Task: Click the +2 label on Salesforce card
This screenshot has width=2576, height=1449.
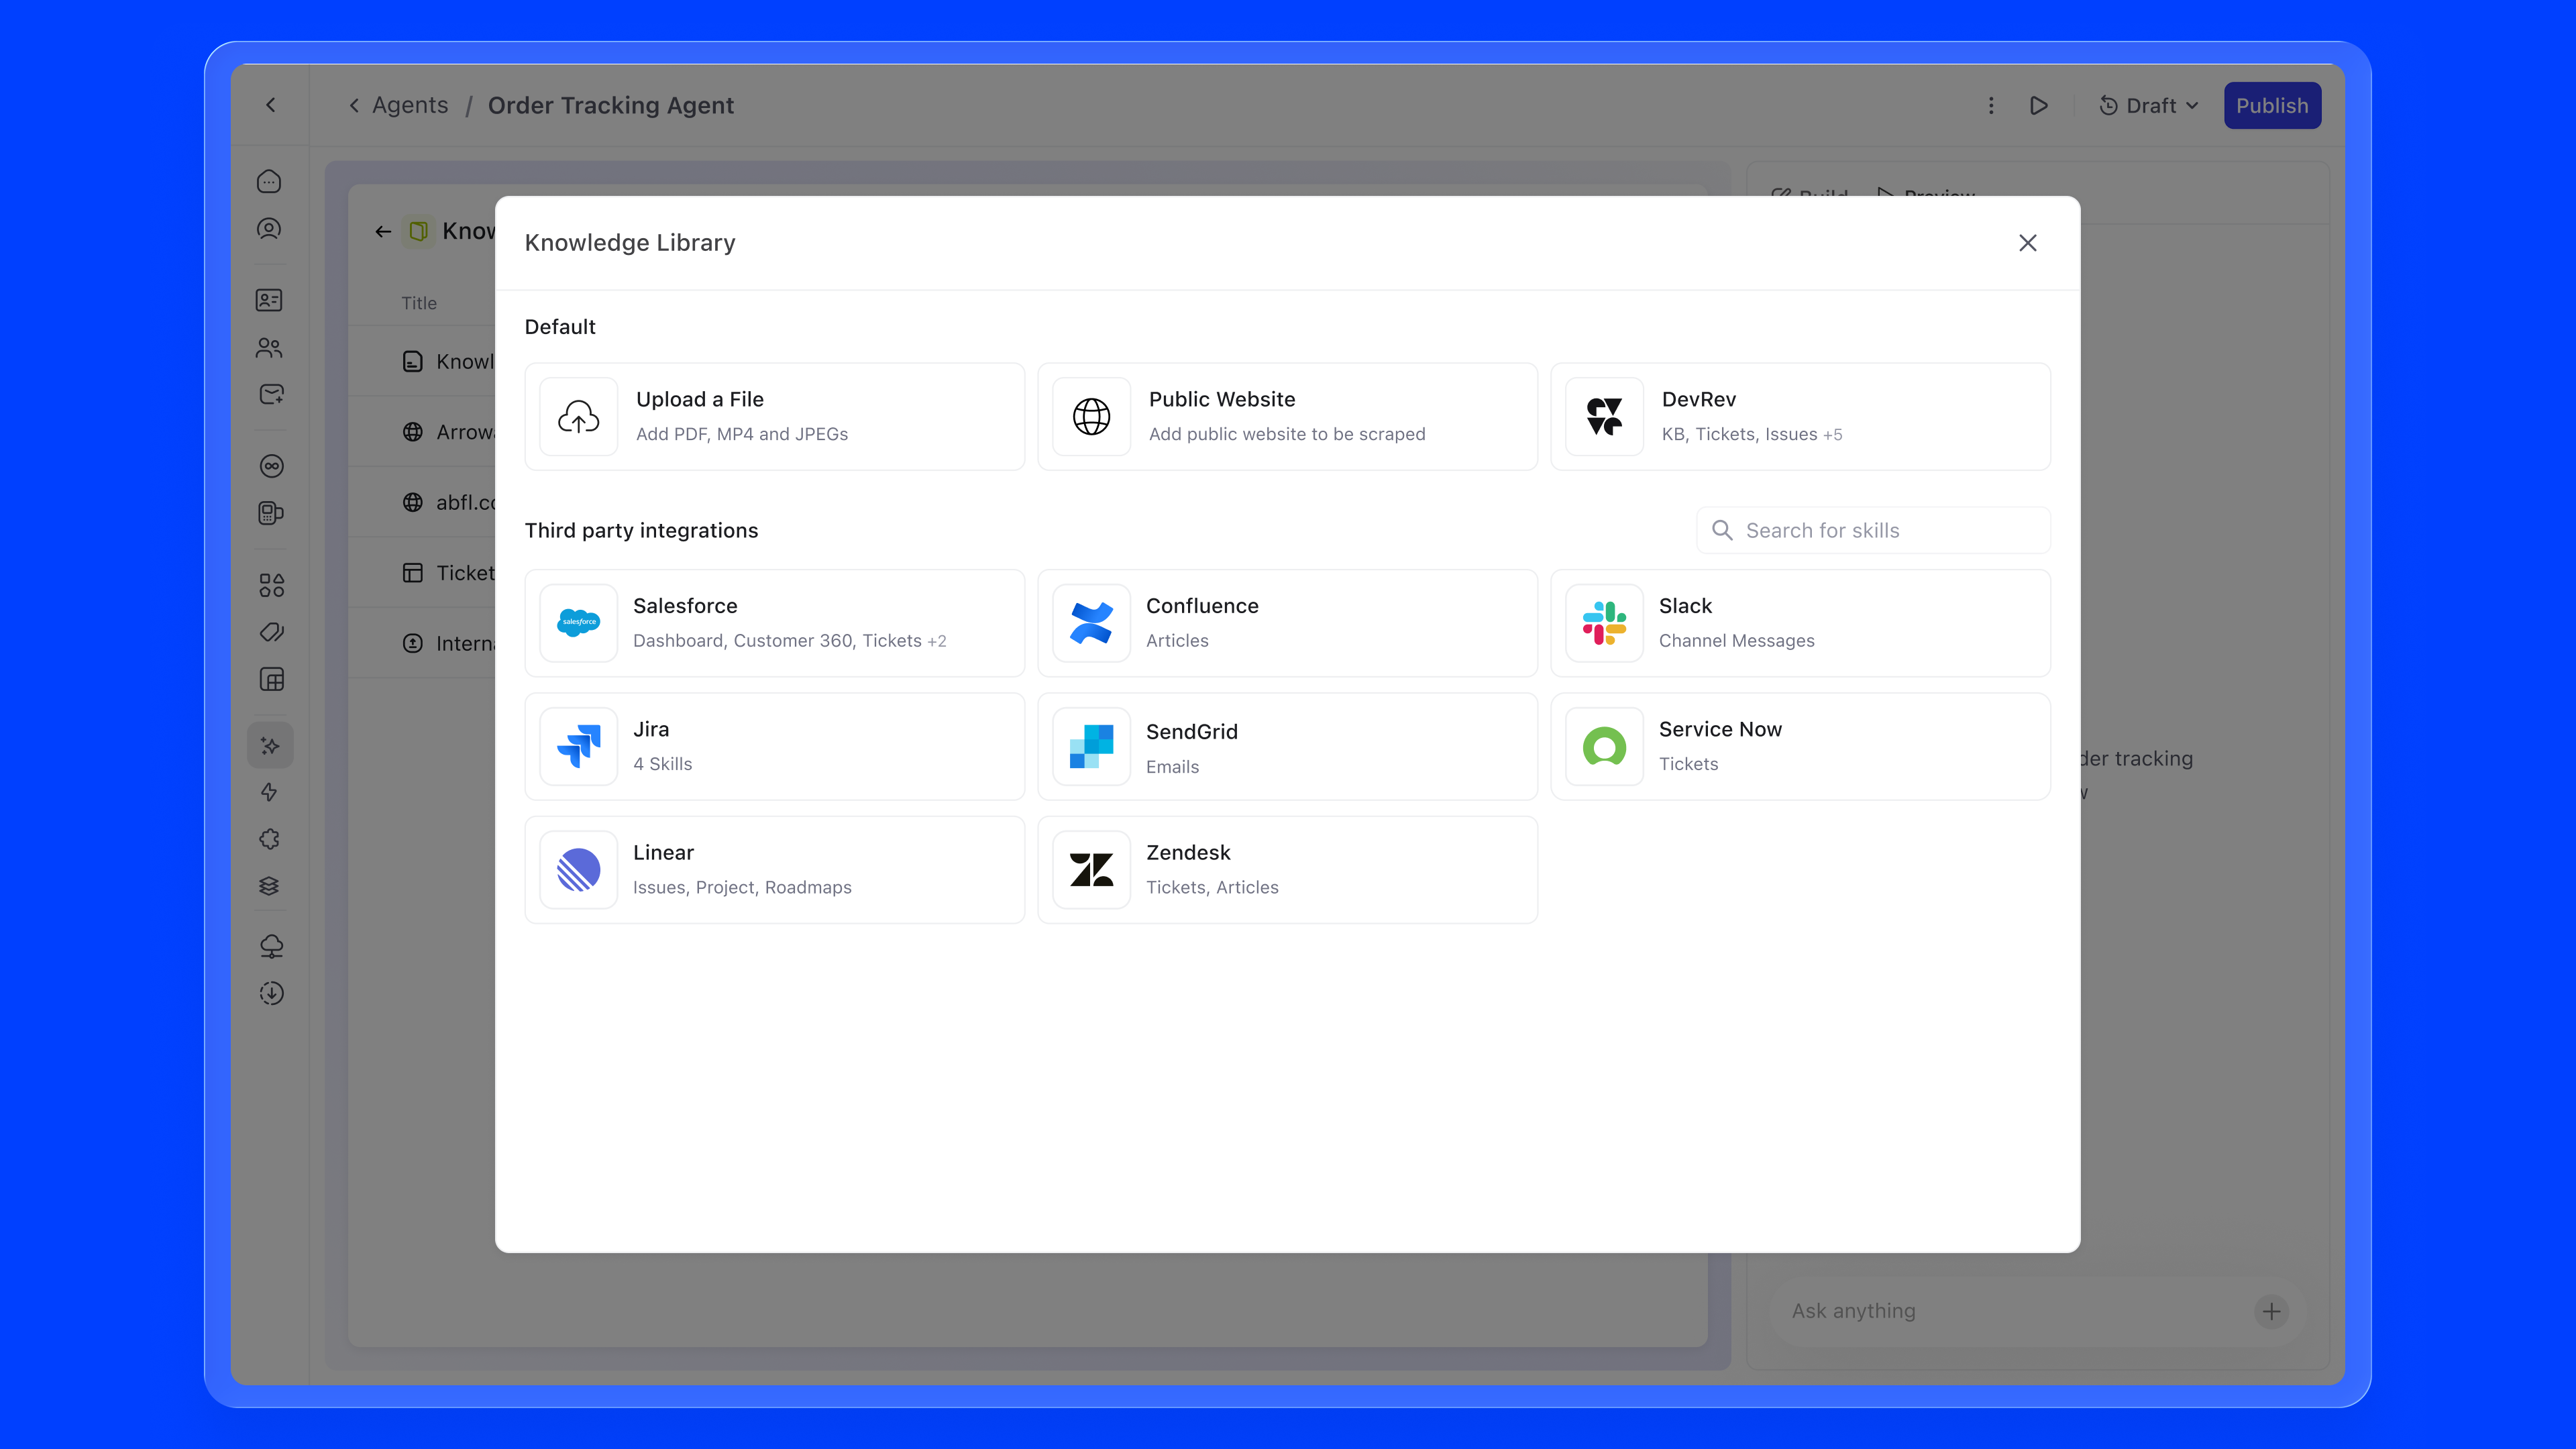Action: pyautogui.click(x=936, y=641)
